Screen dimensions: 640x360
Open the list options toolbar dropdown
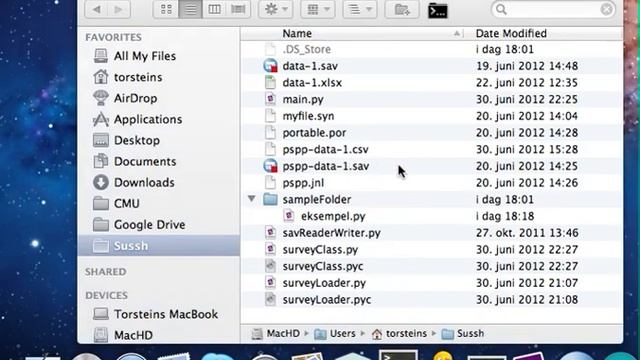tap(360, 9)
